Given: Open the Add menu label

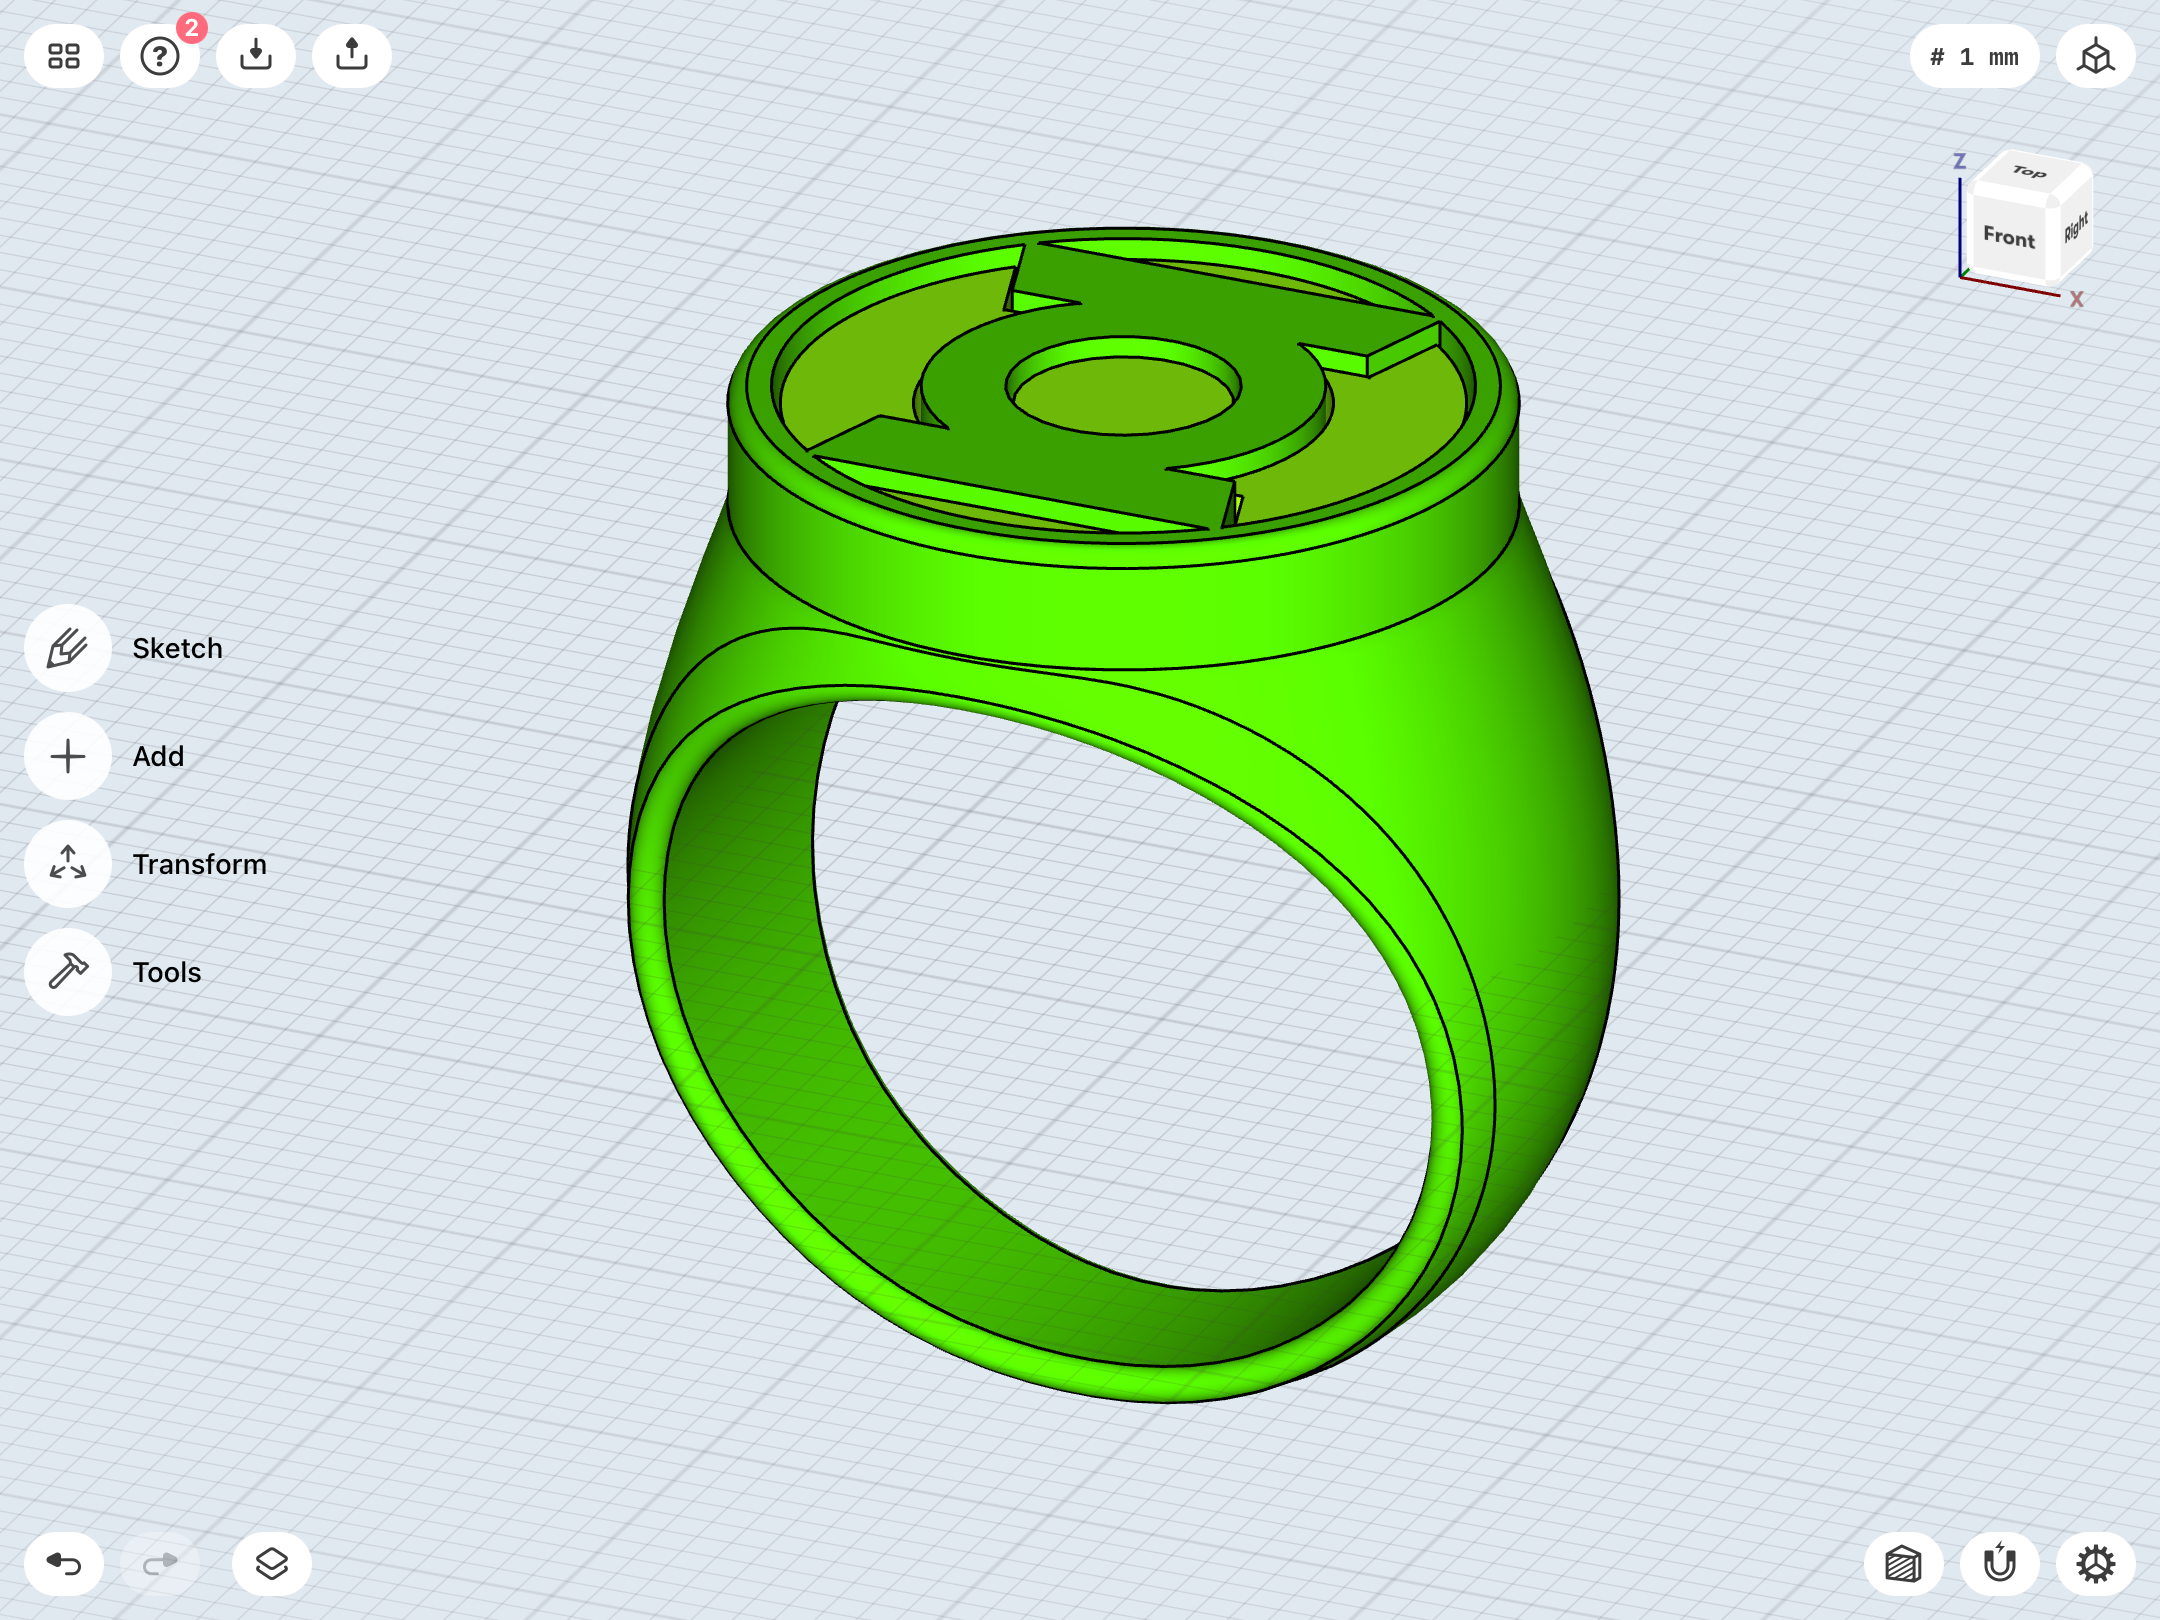Looking at the screenshot, I should click(x=159, y=756).
